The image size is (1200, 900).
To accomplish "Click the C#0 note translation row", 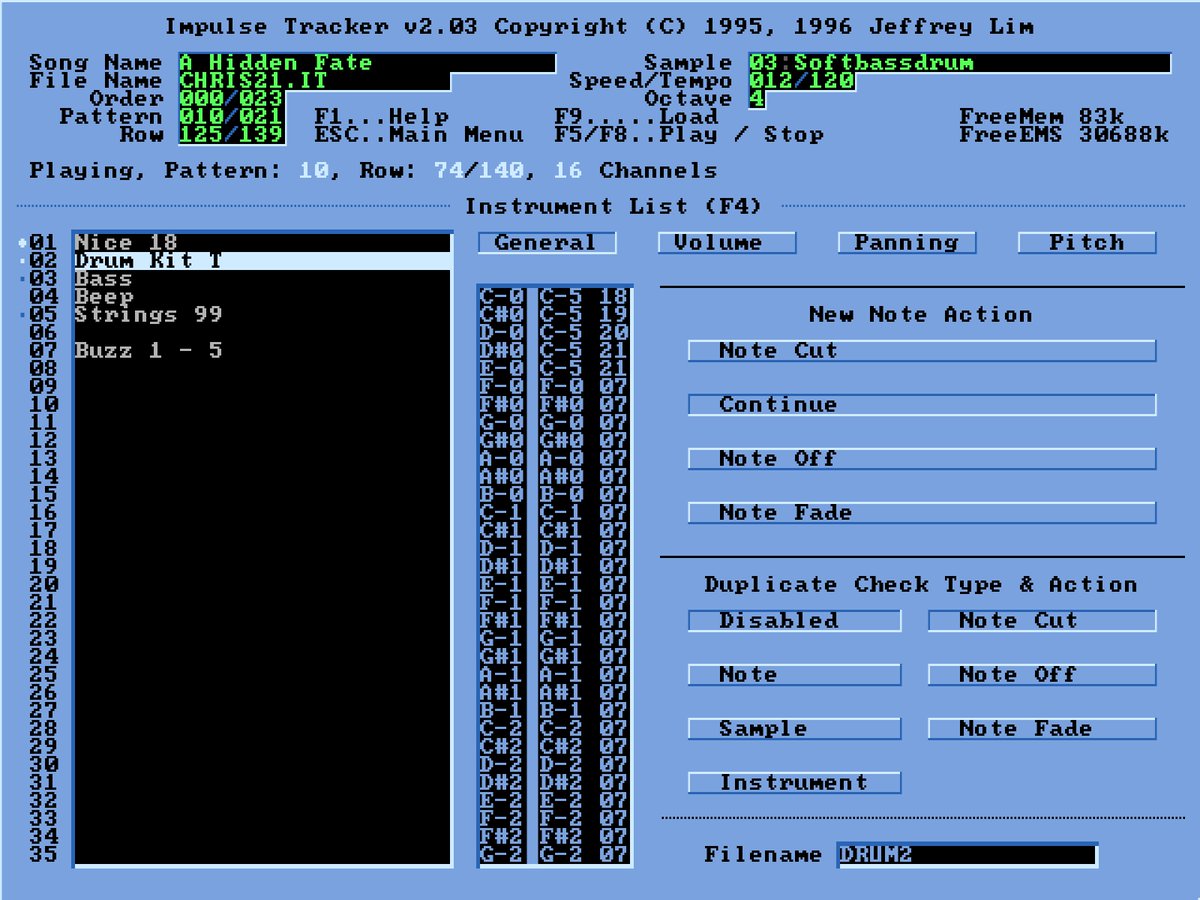I will point(555,315).
